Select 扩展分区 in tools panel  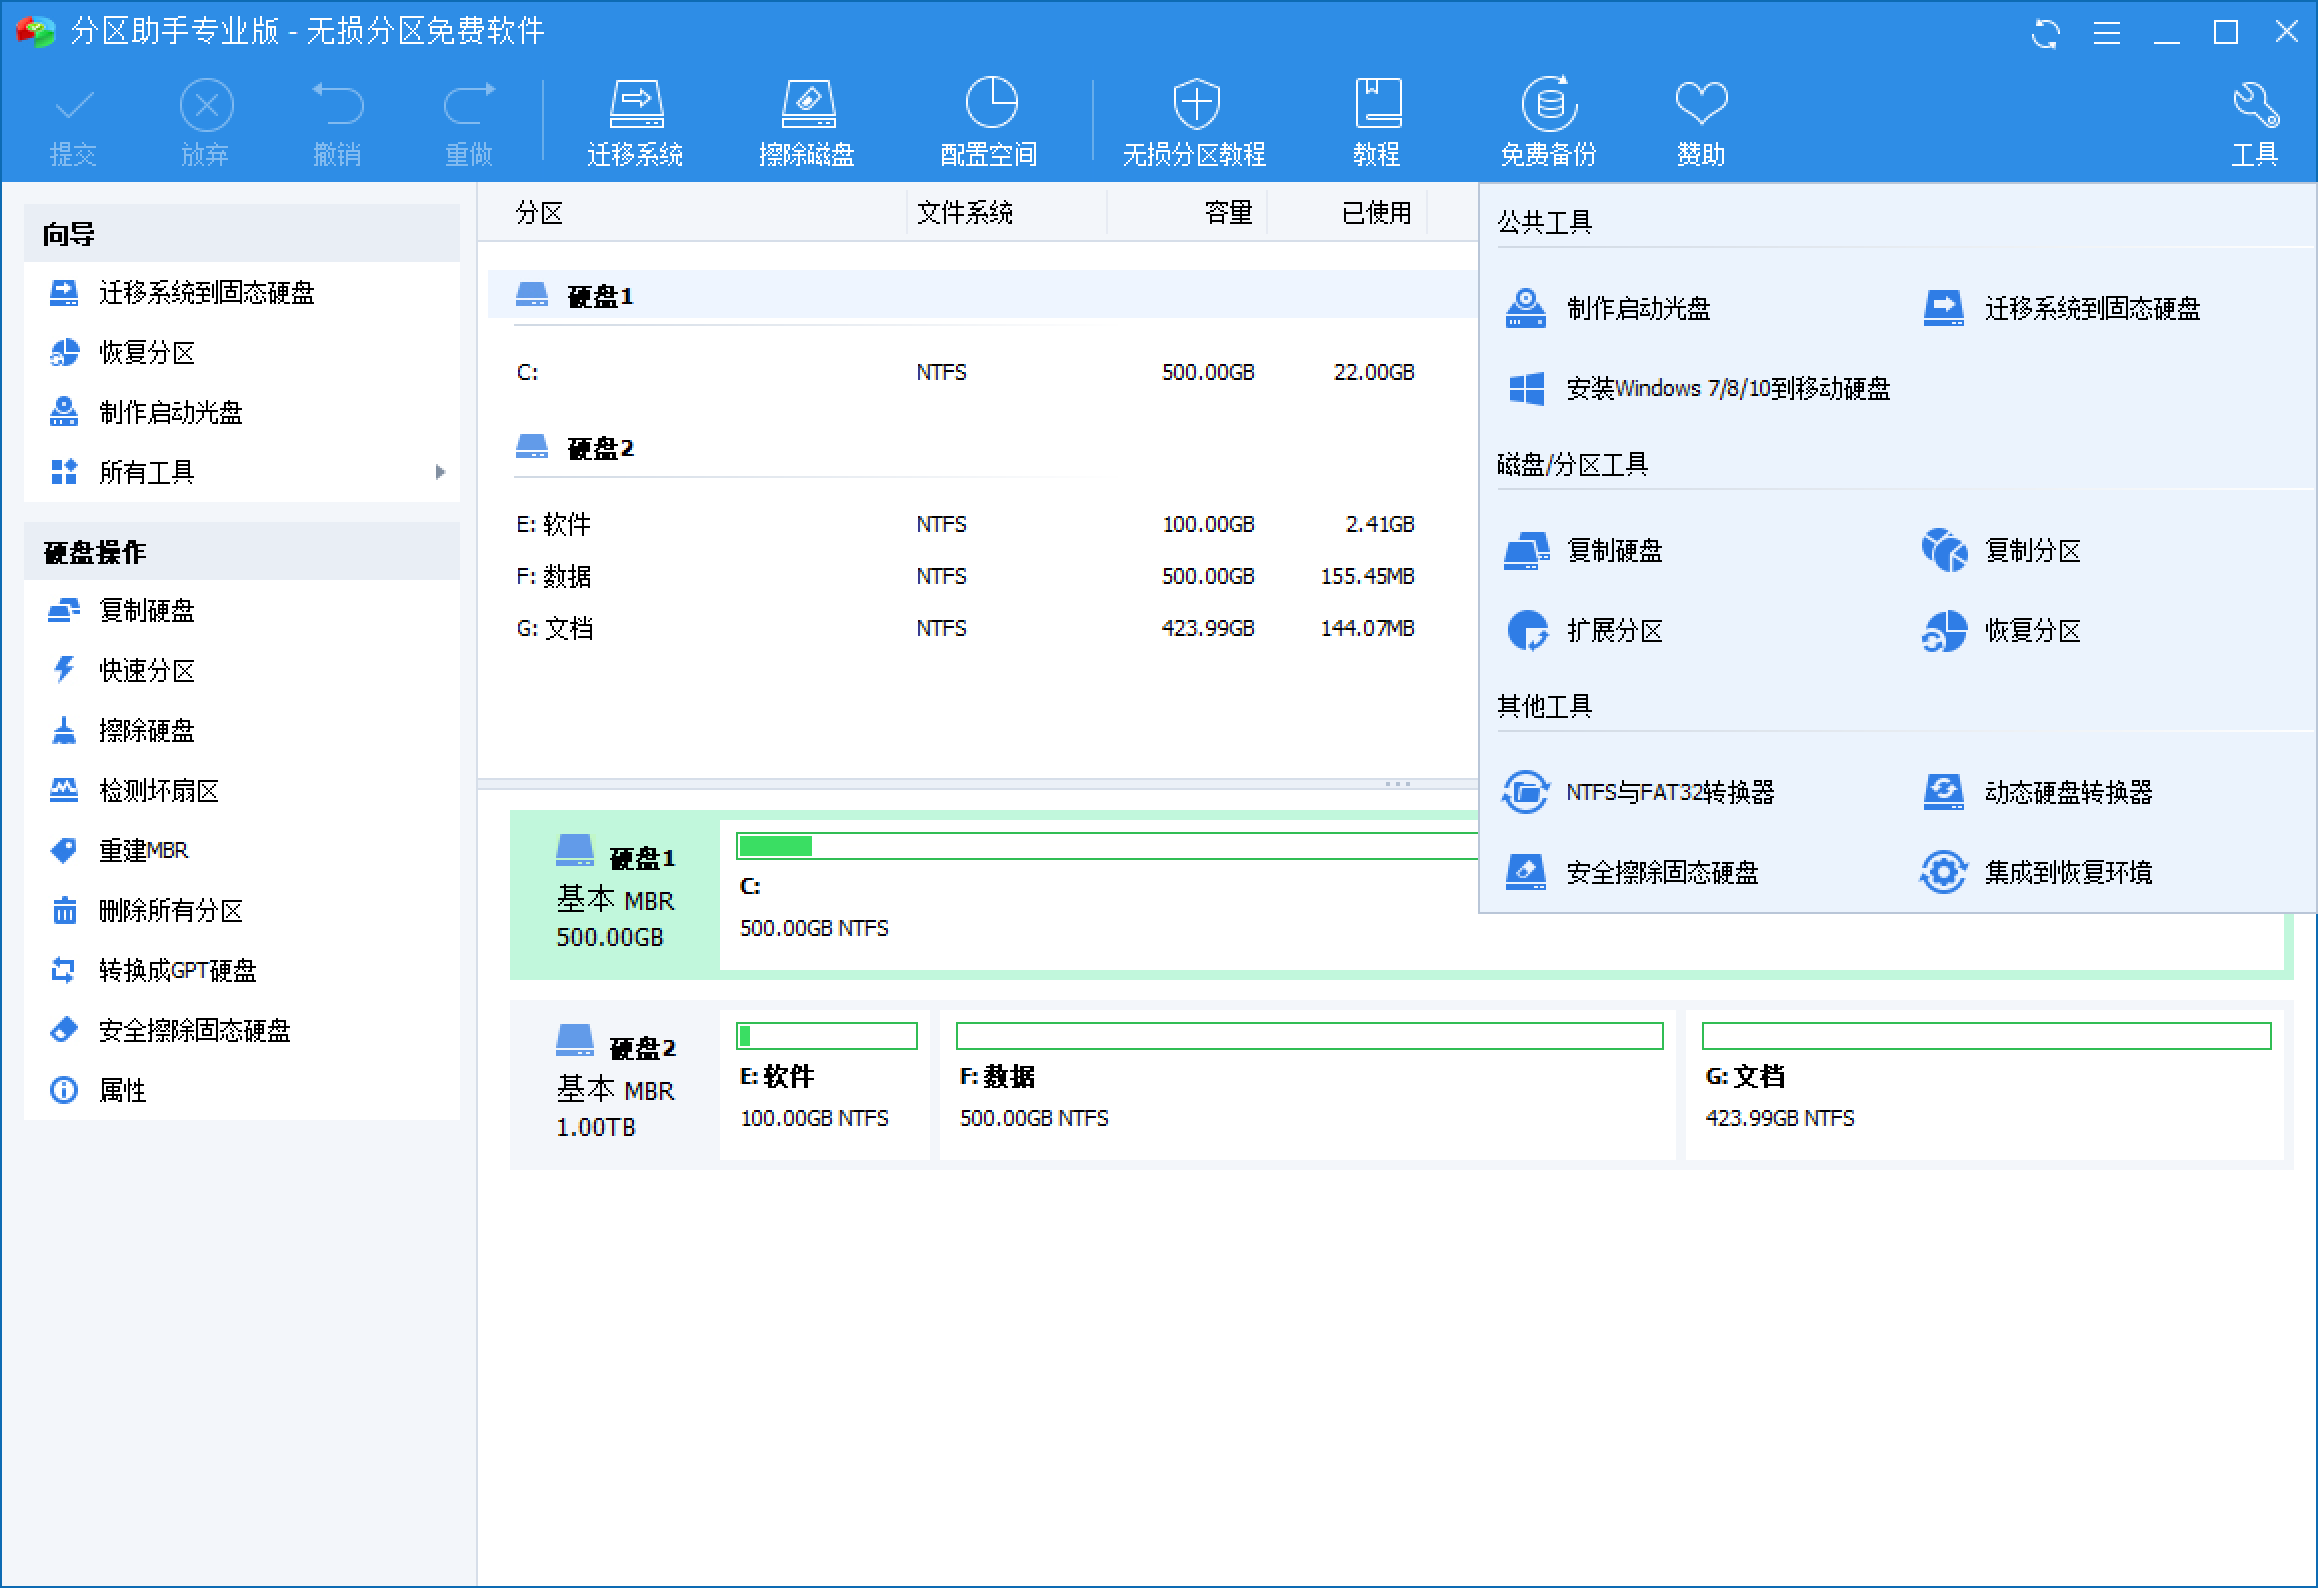click(x=1584, y=630)
